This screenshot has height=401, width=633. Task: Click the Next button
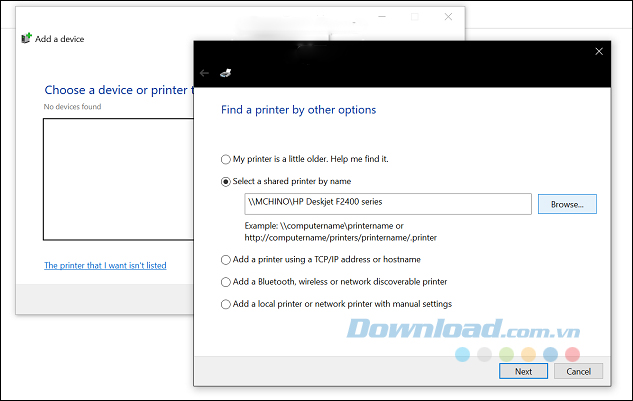coord(523,371)
